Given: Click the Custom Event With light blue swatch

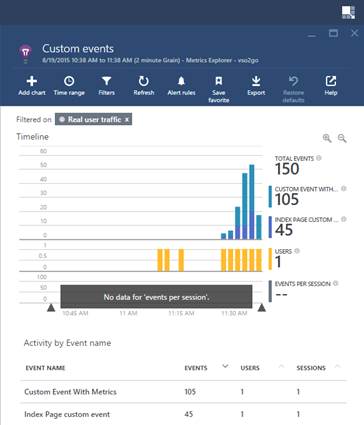Looking at the screenshot, I should click(x=270, y=197).
